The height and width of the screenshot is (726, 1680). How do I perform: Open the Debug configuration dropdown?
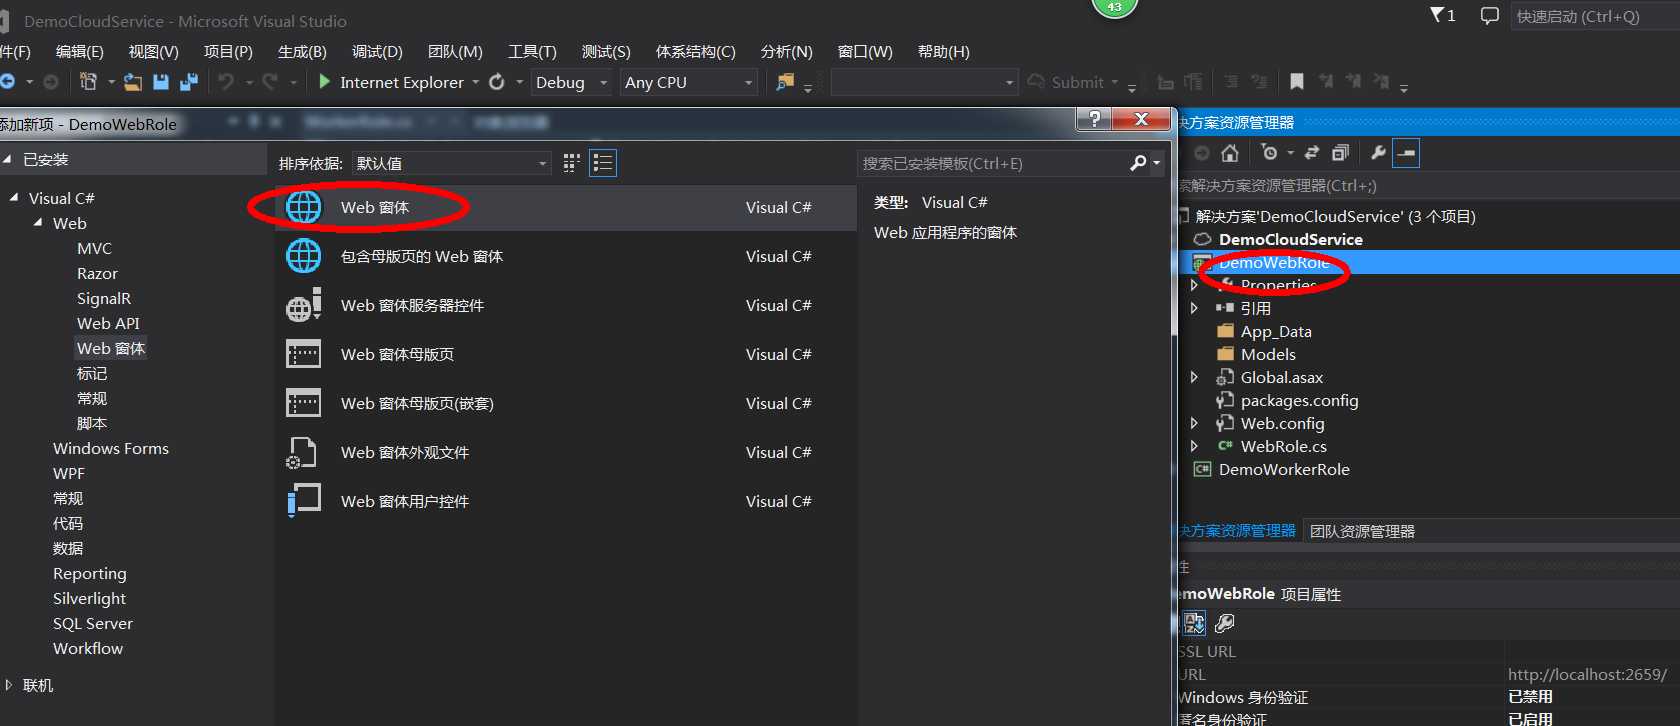click(x=571, y=82)
